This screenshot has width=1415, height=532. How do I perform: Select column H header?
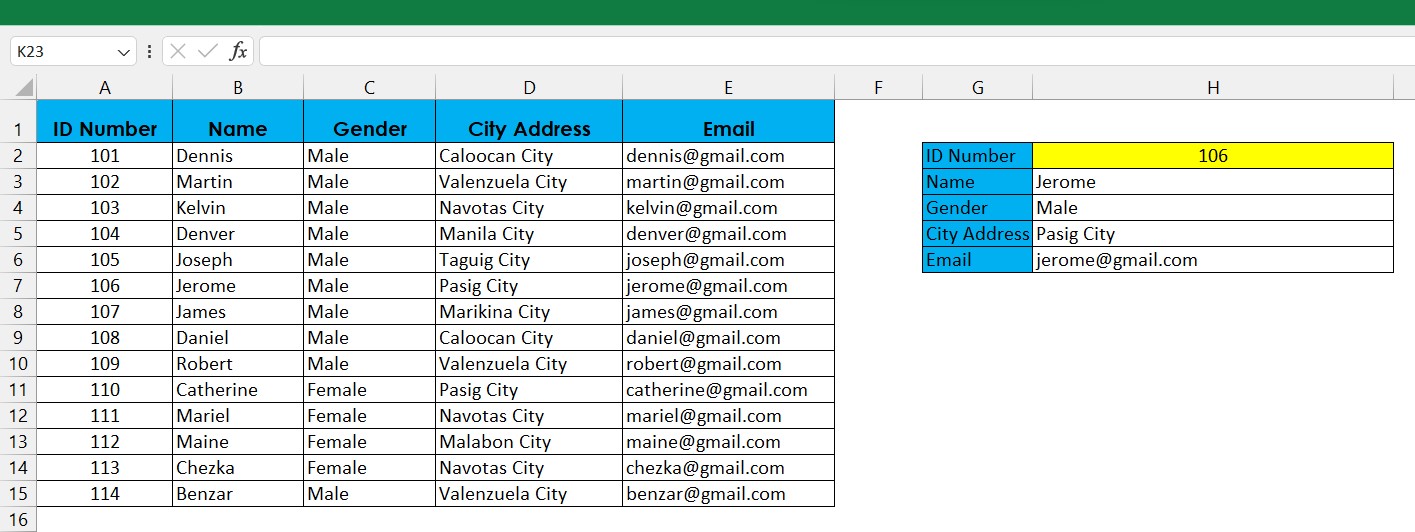pyautogui.click(x=1213, y=88)
